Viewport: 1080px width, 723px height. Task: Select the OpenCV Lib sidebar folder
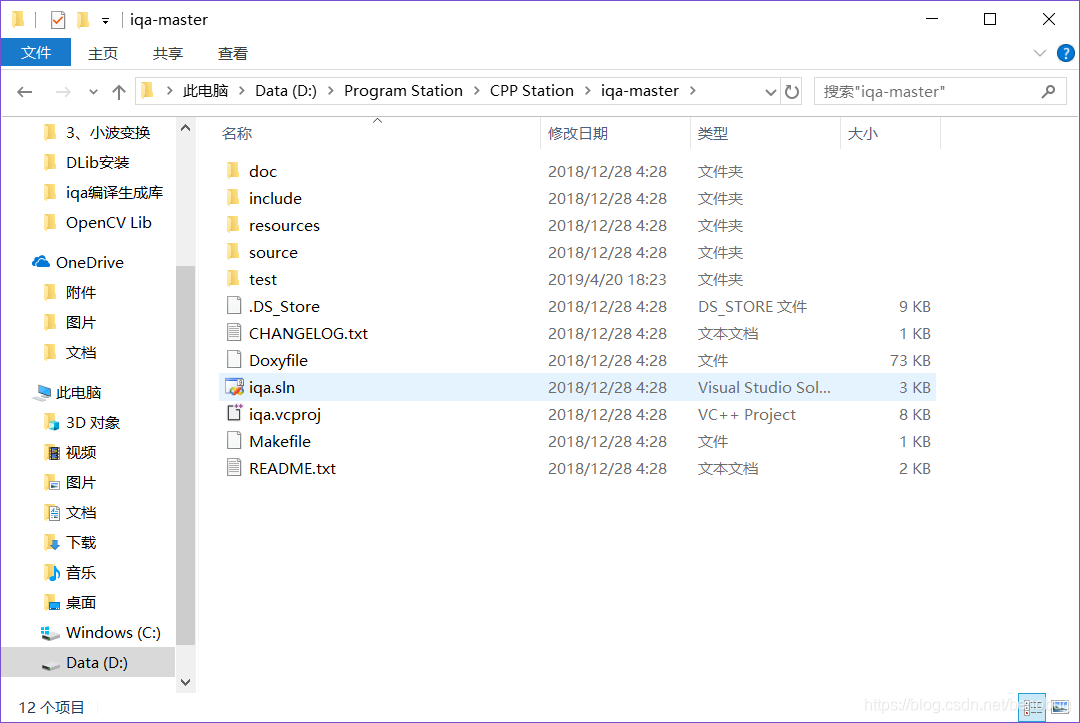tap(109, 222)
